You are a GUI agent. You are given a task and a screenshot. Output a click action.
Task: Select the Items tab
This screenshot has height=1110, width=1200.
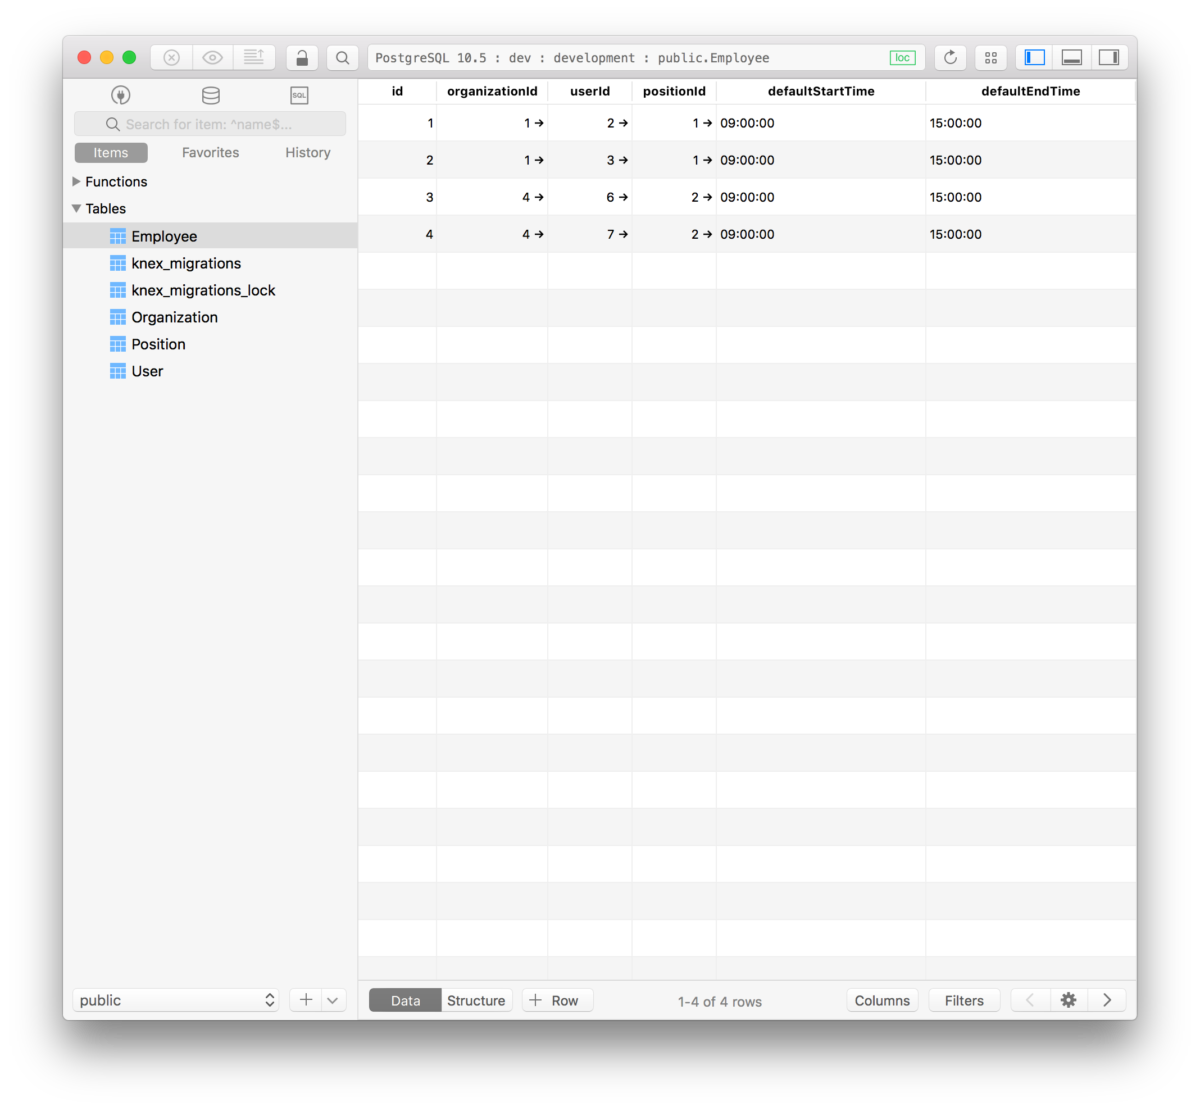[111, 153]
